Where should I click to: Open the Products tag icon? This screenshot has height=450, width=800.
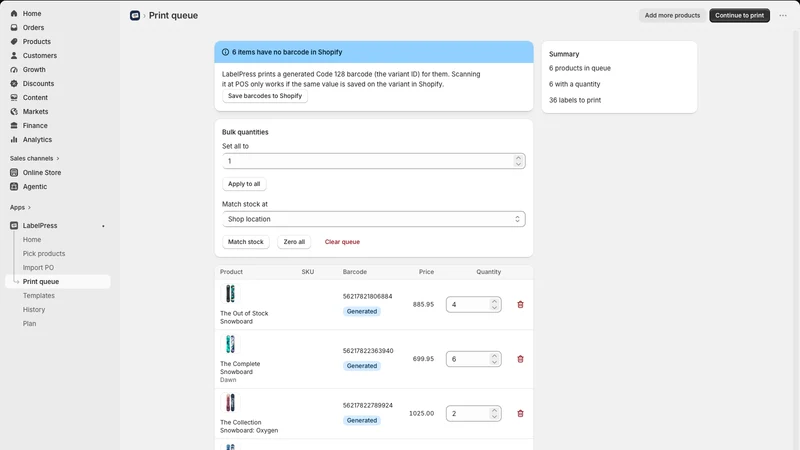(14, 41)
